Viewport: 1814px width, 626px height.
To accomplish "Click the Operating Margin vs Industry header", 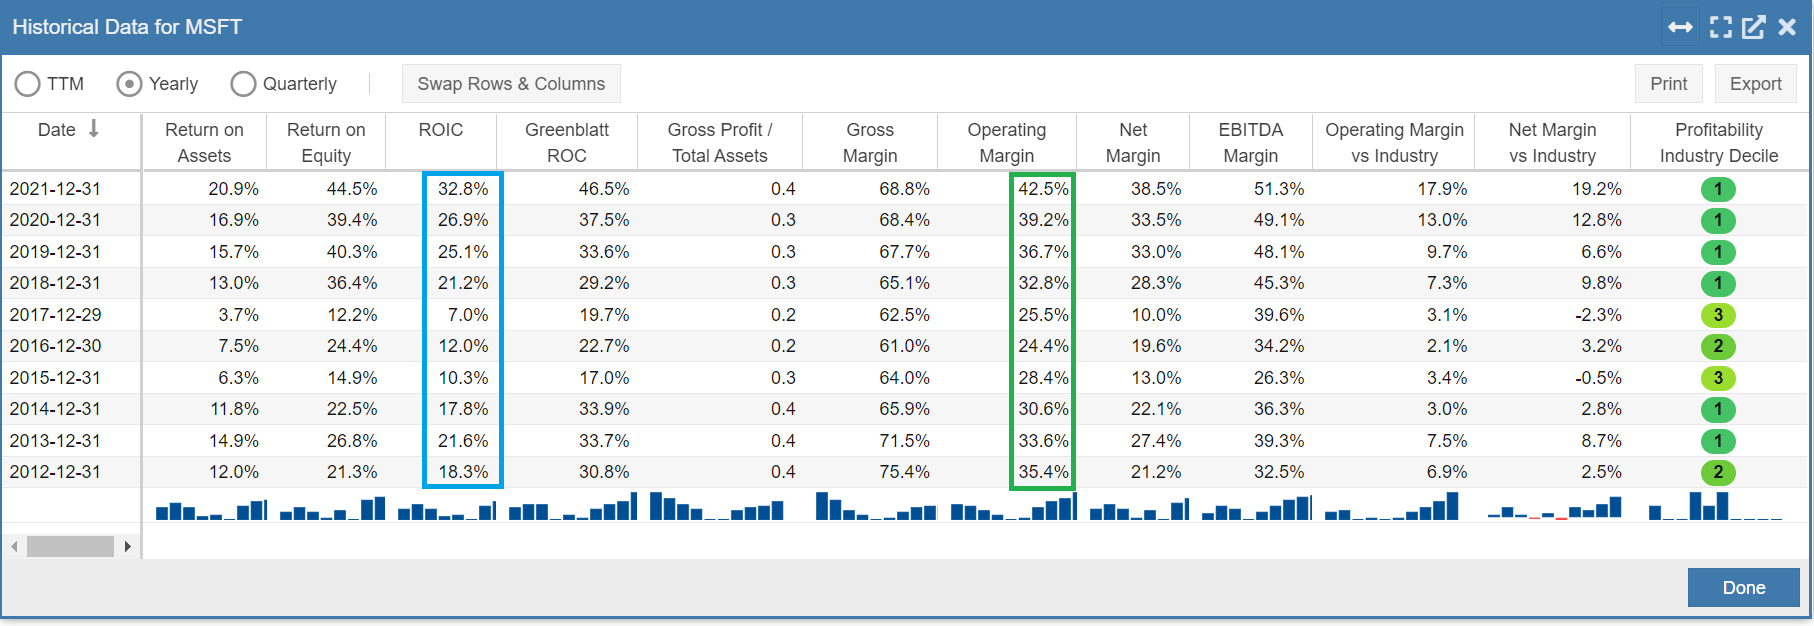I will pyautogui.click(x=1394, y=142).
